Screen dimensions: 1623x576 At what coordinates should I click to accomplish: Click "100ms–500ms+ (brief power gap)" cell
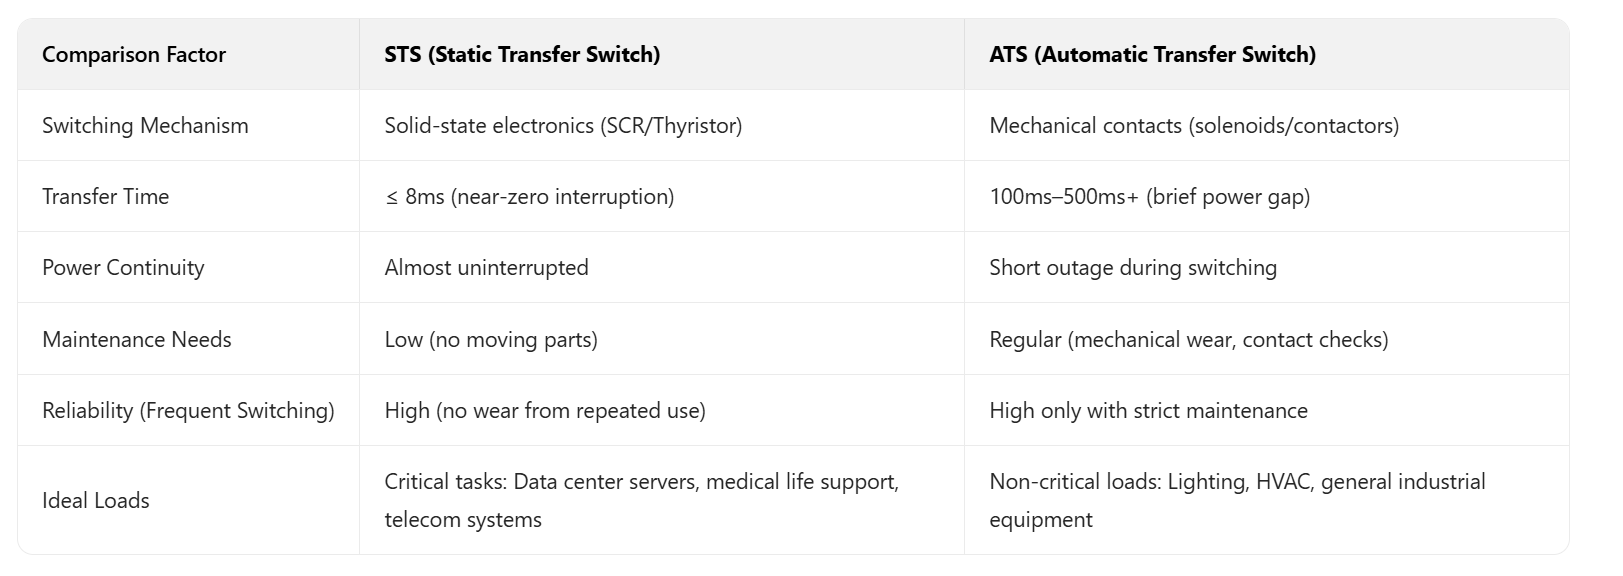click(x=1149, y=197)
